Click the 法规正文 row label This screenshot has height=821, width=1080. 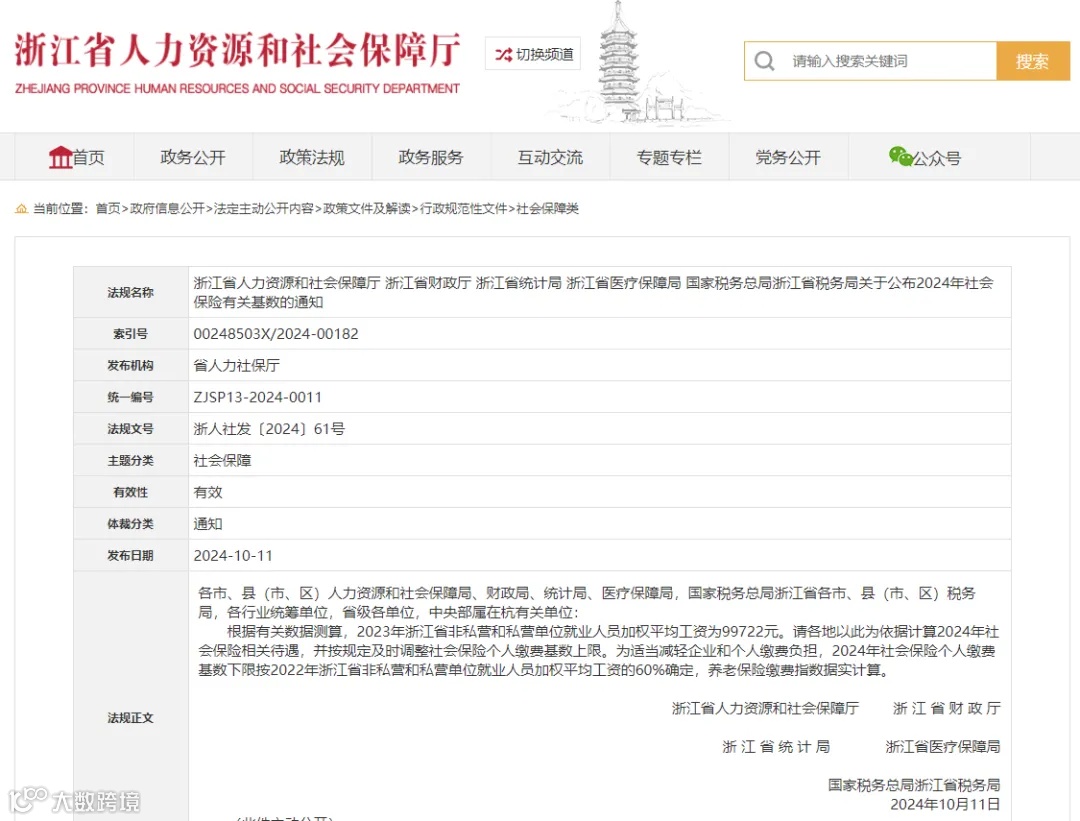point(130,718)
